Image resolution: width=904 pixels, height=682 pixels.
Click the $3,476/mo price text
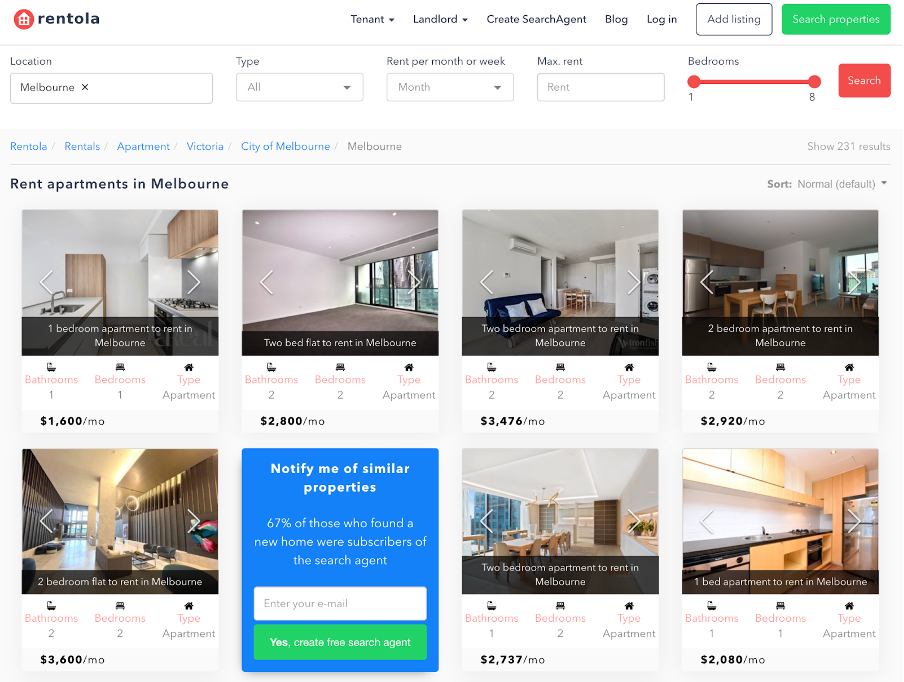click(x=513, y=421)
